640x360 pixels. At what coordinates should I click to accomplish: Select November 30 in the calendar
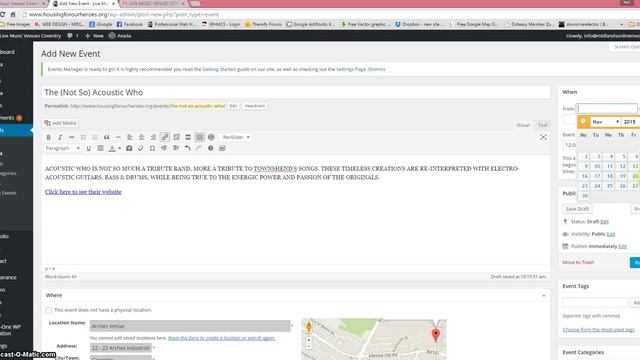584,196
